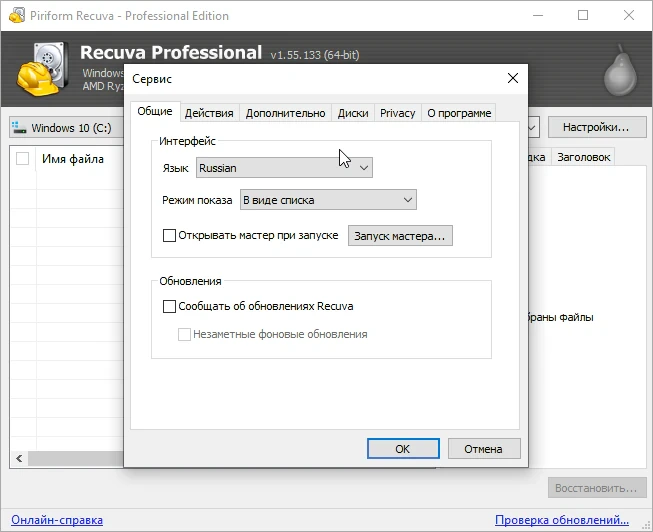This screenshot has width=653, height=532.
Task: Open the Язык language dropdown
Action: pos(284,168)
